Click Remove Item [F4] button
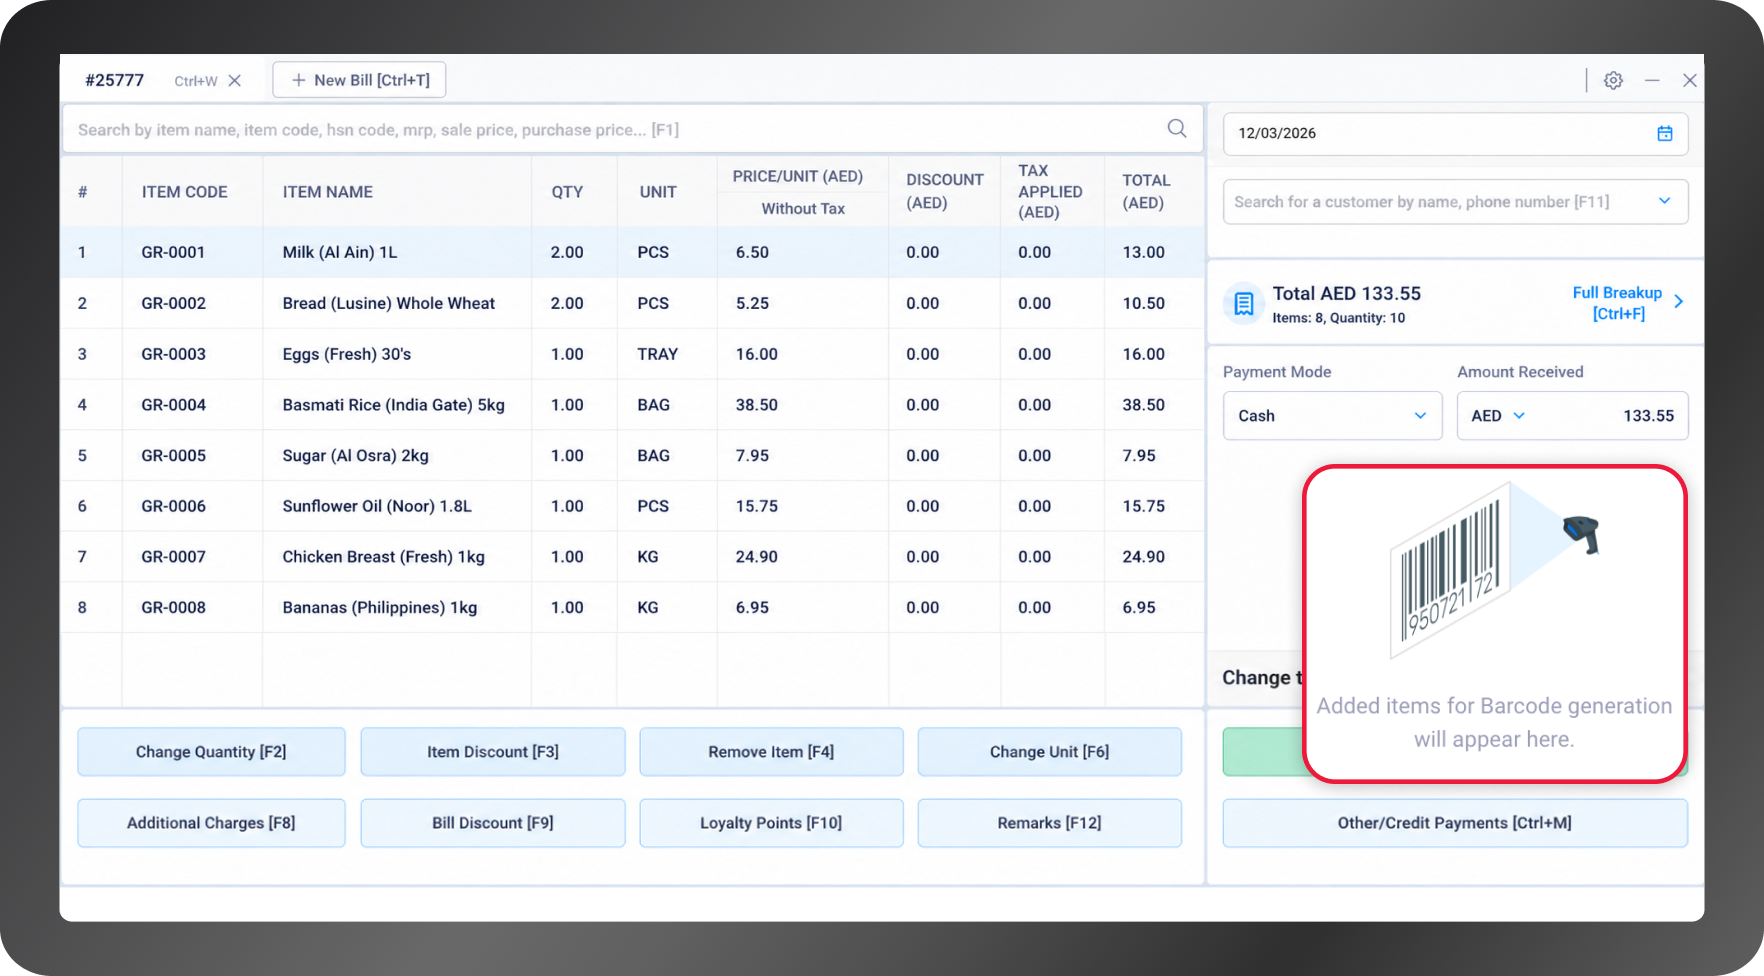 [x=771, y=752]
